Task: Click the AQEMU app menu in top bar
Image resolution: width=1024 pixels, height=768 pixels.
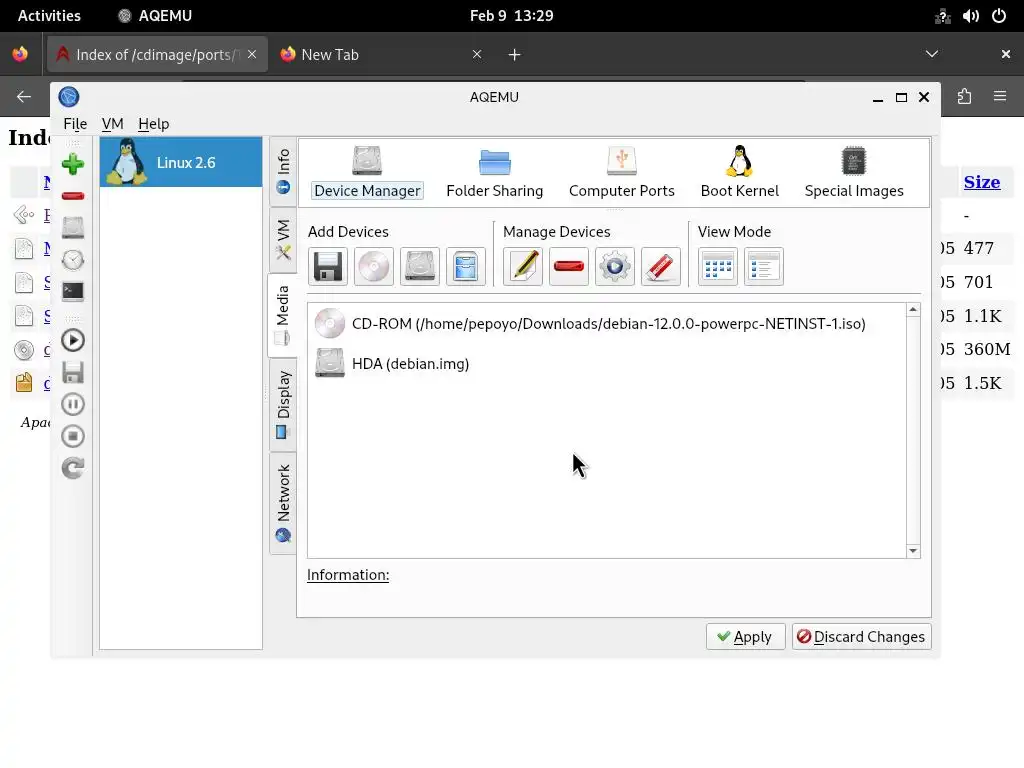Action: (x=155, y=16)
